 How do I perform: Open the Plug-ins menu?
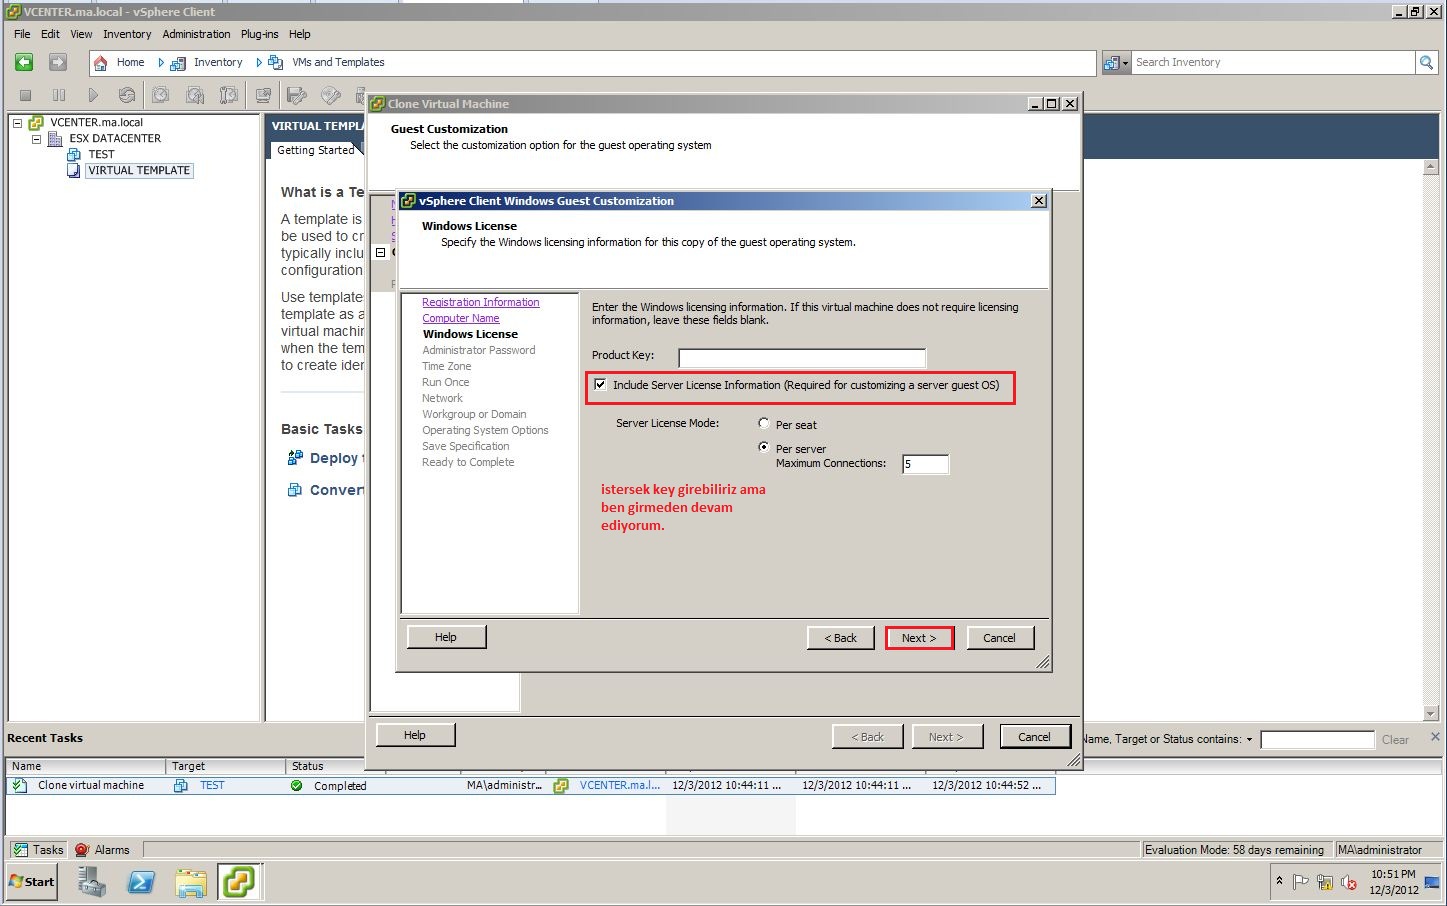click(x=259, y=34)
